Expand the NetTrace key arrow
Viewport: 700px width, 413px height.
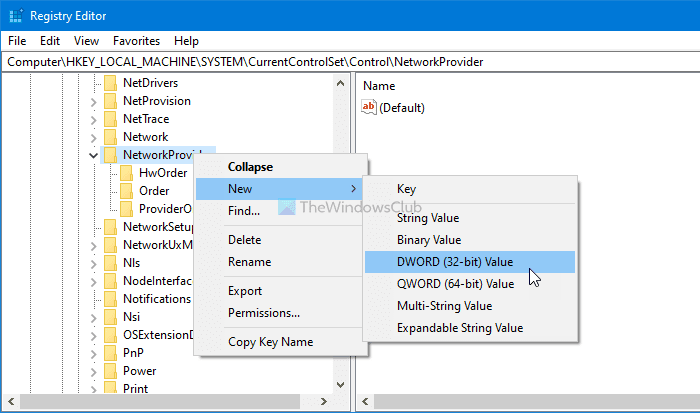(x=93, y=120)
